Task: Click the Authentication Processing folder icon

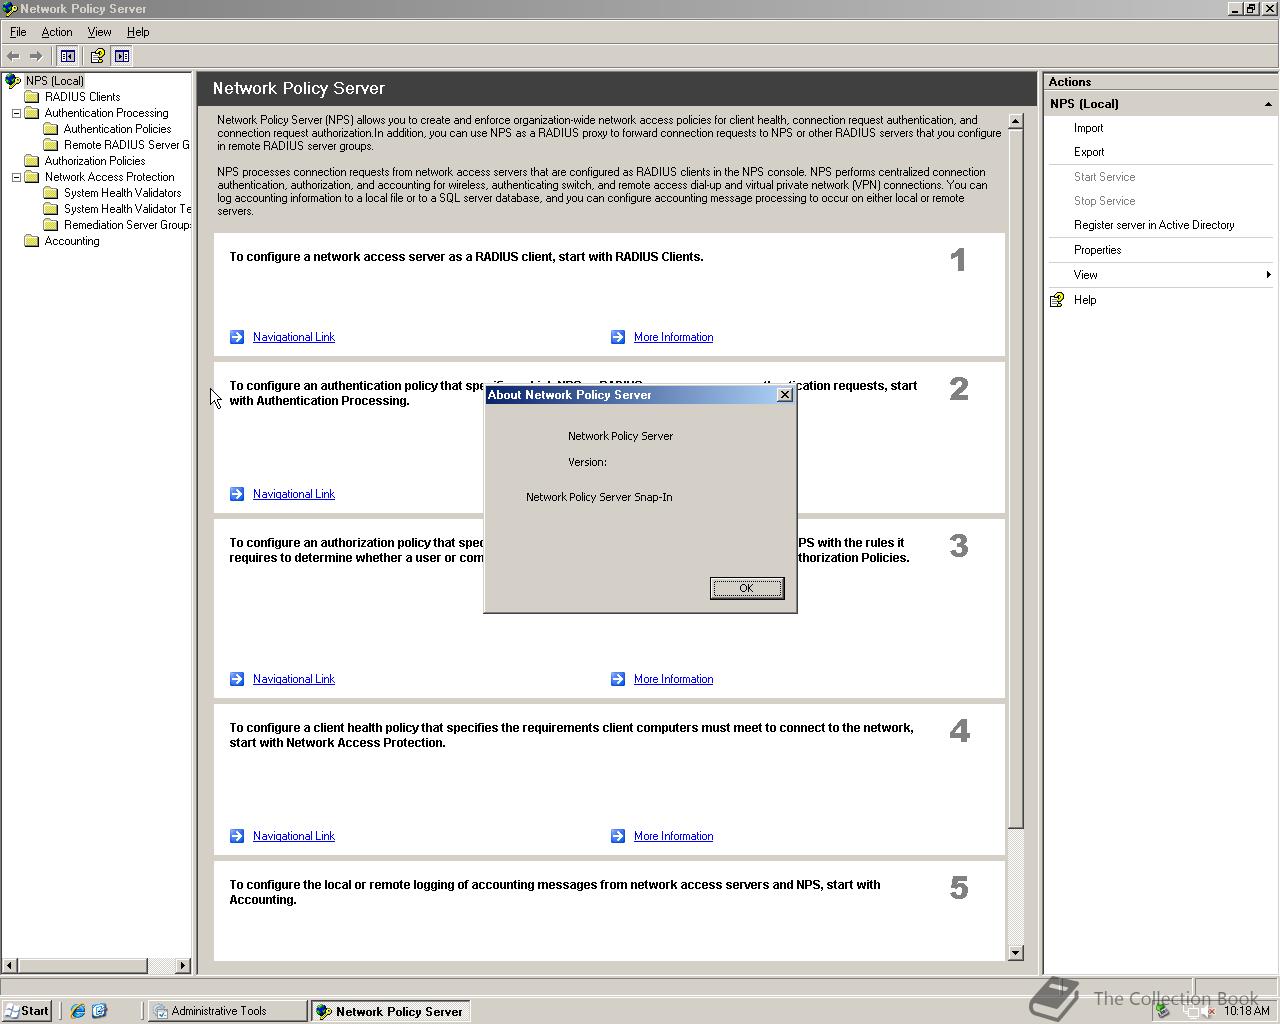Action: pos(32,113)
